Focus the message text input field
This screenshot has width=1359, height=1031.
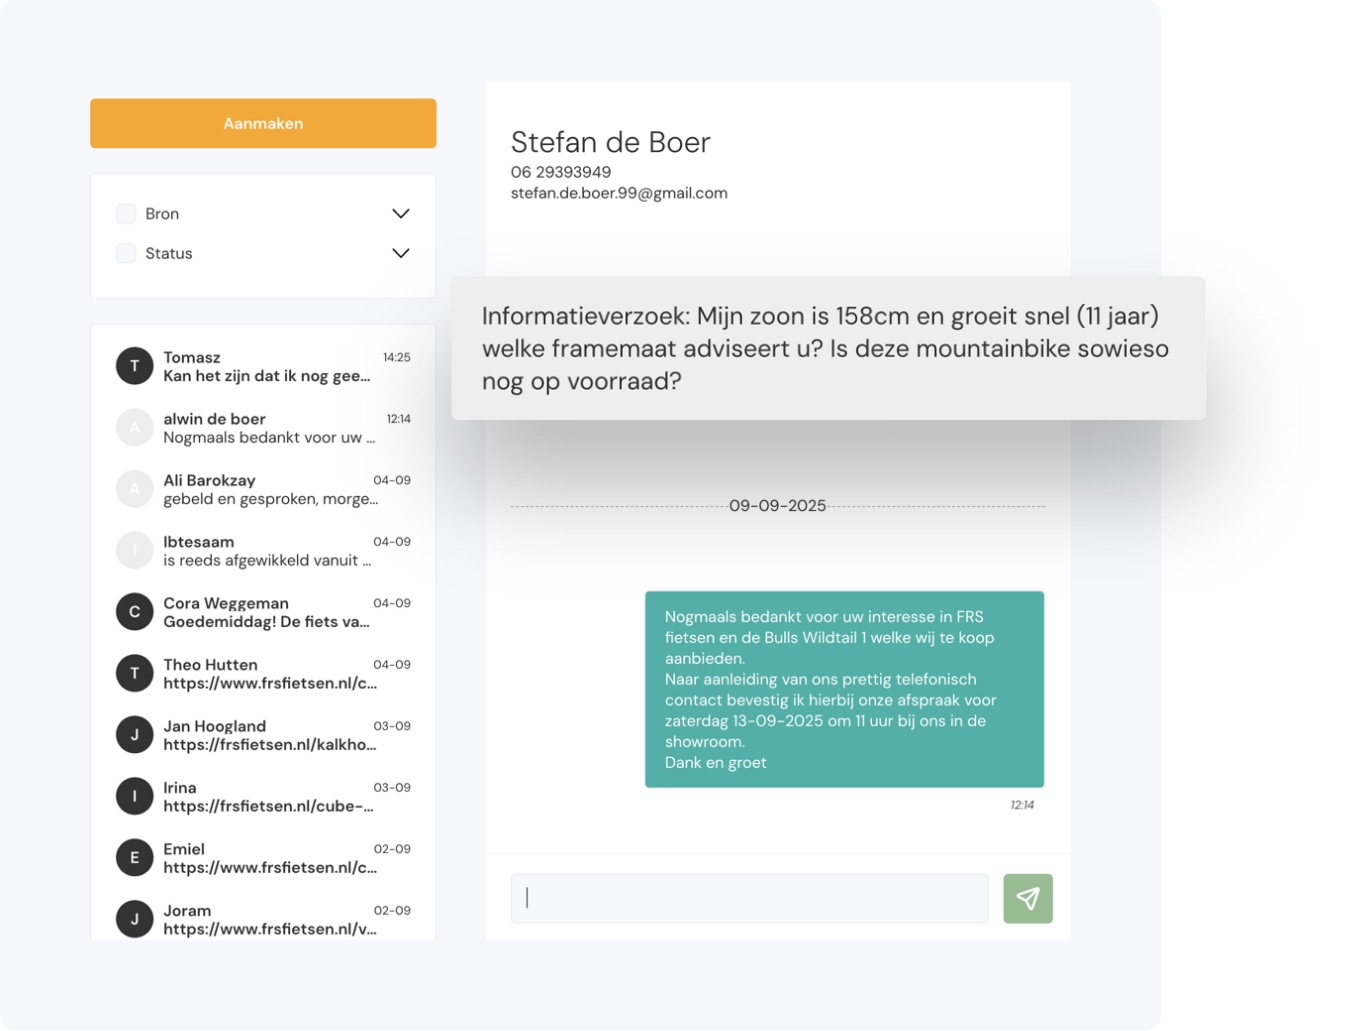point(750,898)
